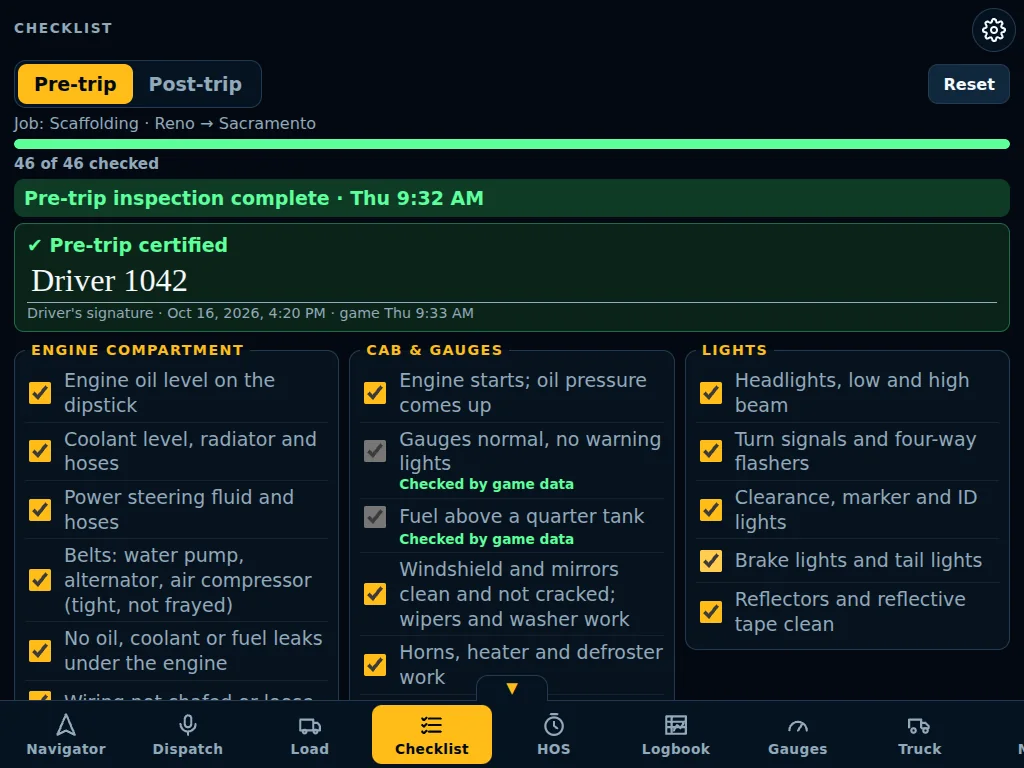Open the Navigator tab in bottom bar
Viewport: 1024px width, 768px height.
pyautogui.click(x=66, y=734)
